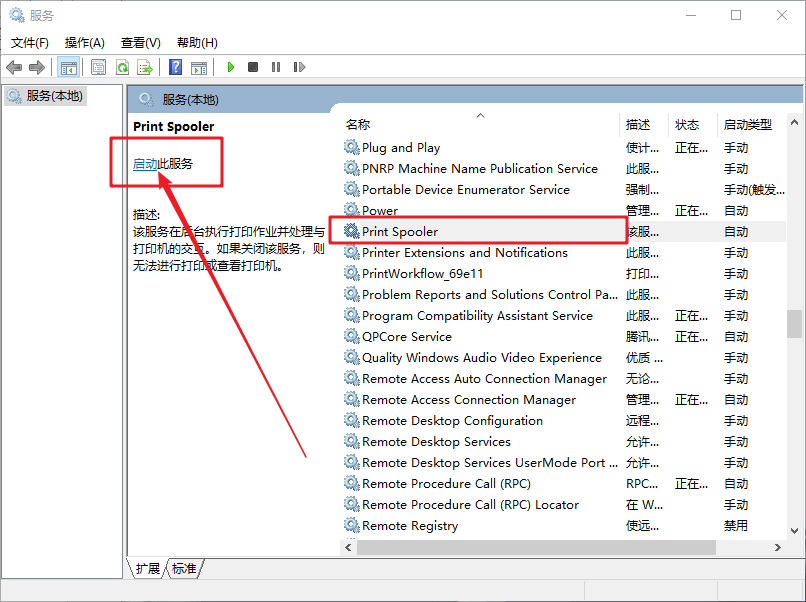
Task: Toggle the show/hide console tree icon
Action: [69, 67]
